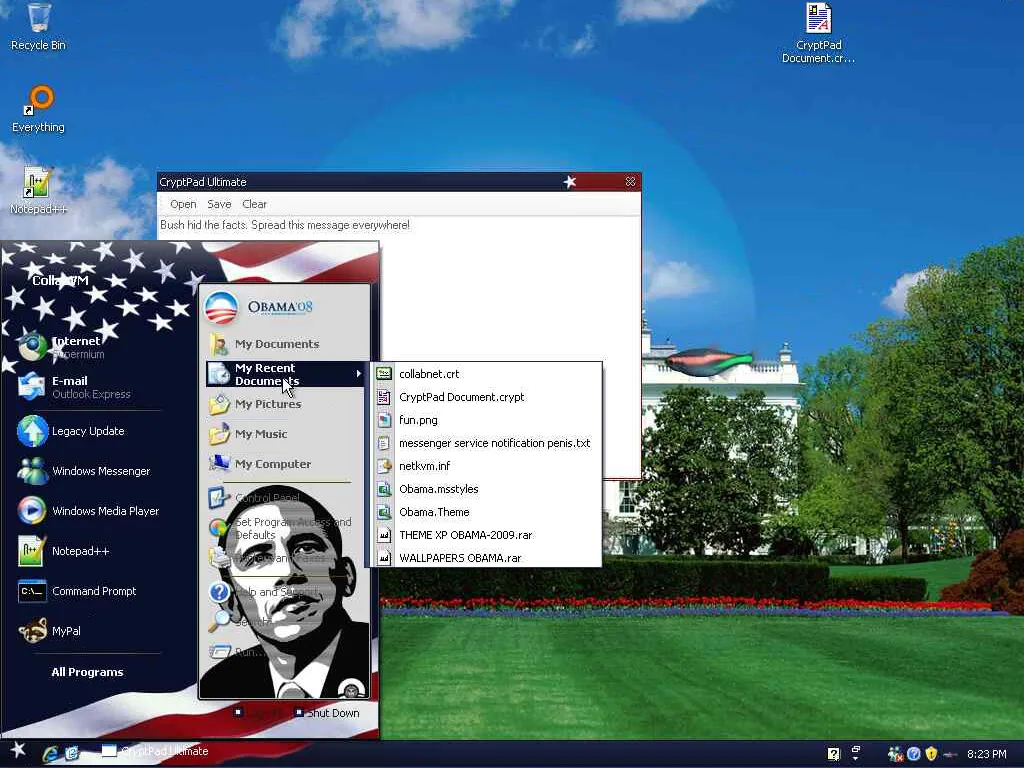Click the blue question mark circle tray icon
The width and height of the screenshot is (1024, 768).
tap(914, 754)
